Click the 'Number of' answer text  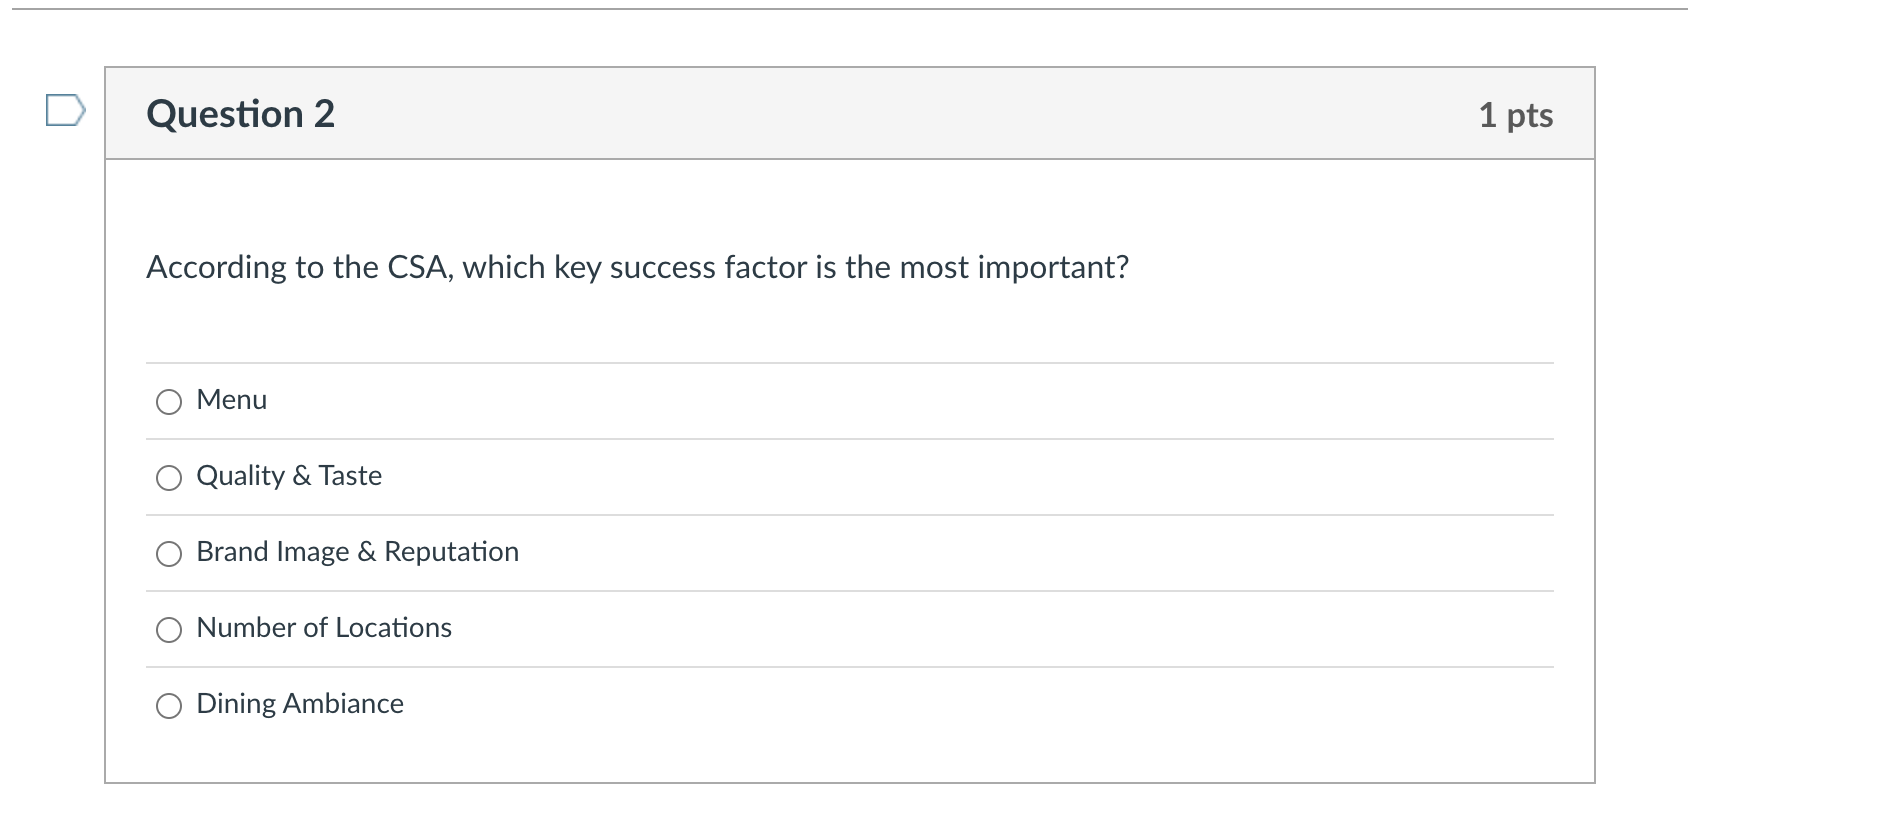click(261, 628)
